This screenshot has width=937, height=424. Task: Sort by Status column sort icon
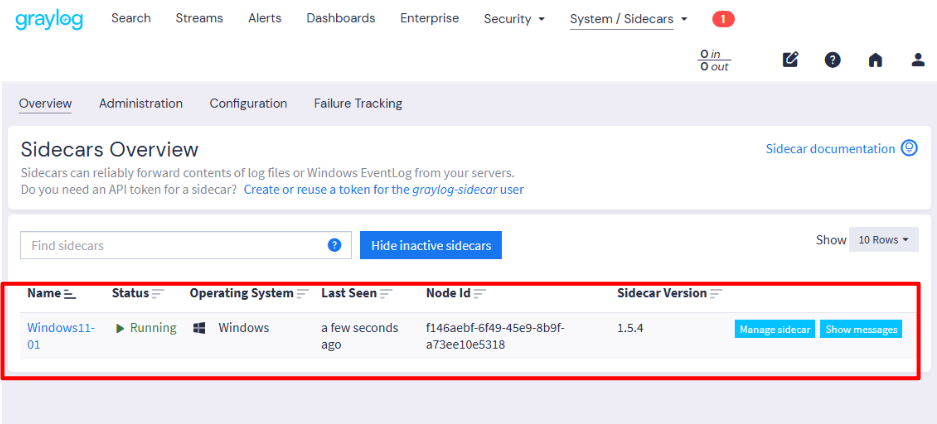[158, 293]
